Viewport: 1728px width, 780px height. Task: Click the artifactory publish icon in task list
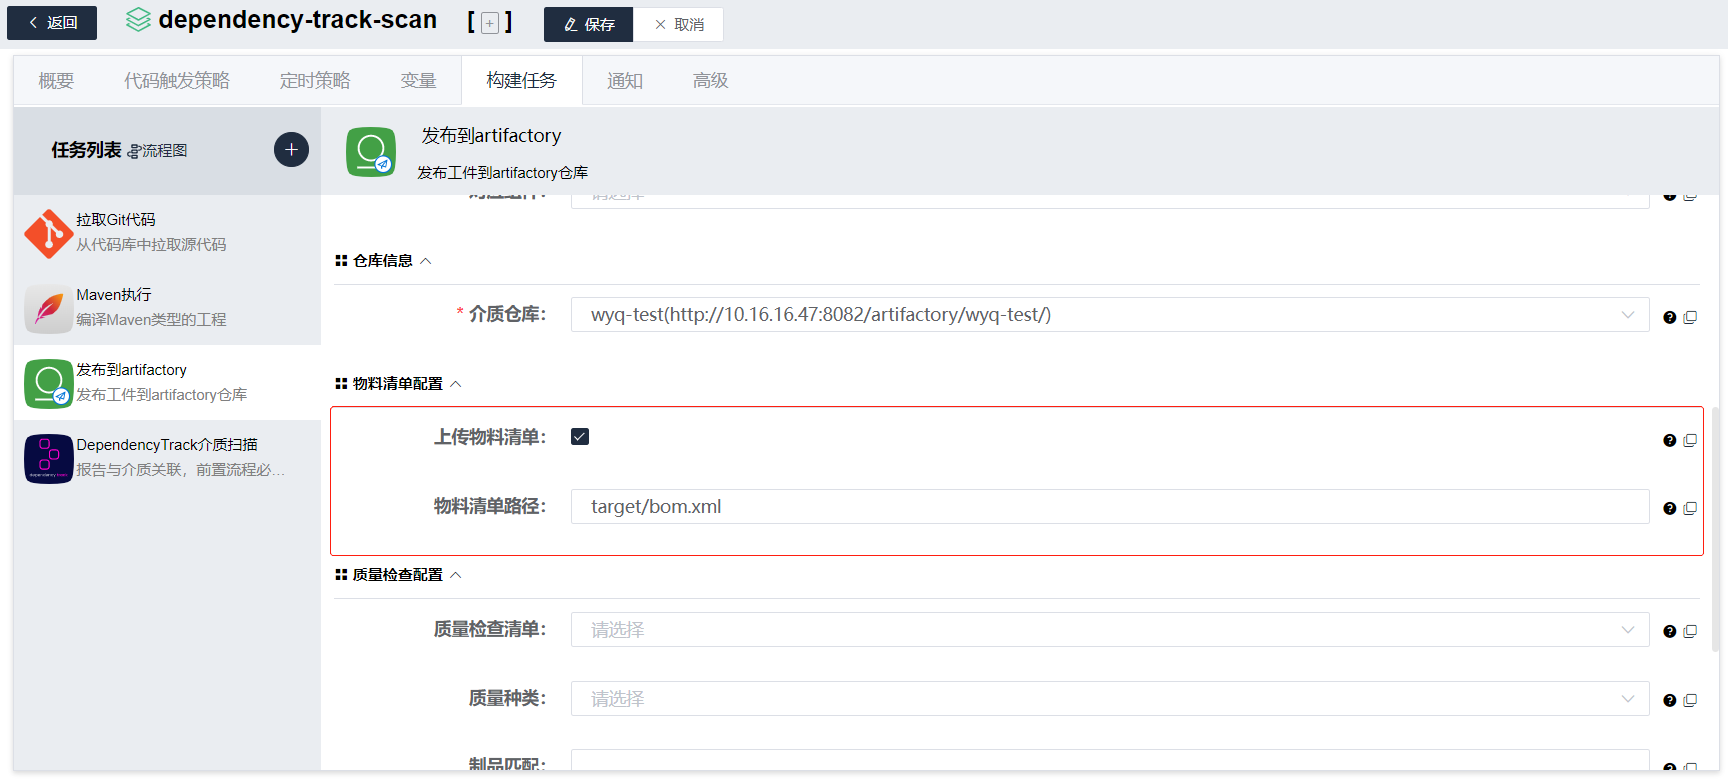(48, 384)
